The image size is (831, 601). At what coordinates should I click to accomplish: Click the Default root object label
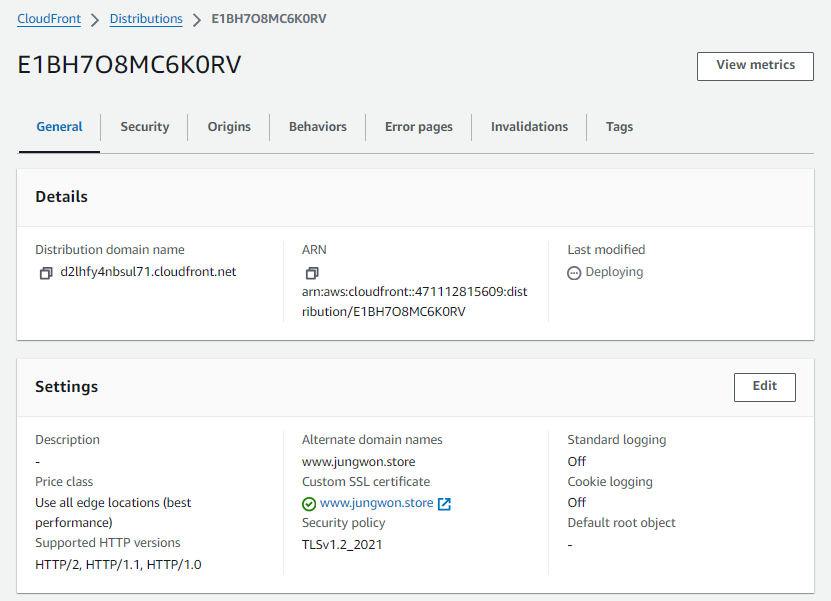[x=621, y=523]
